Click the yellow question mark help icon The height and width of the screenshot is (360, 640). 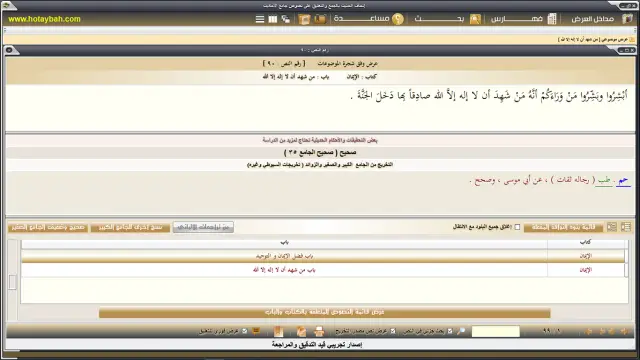click(x=398, y=19)
